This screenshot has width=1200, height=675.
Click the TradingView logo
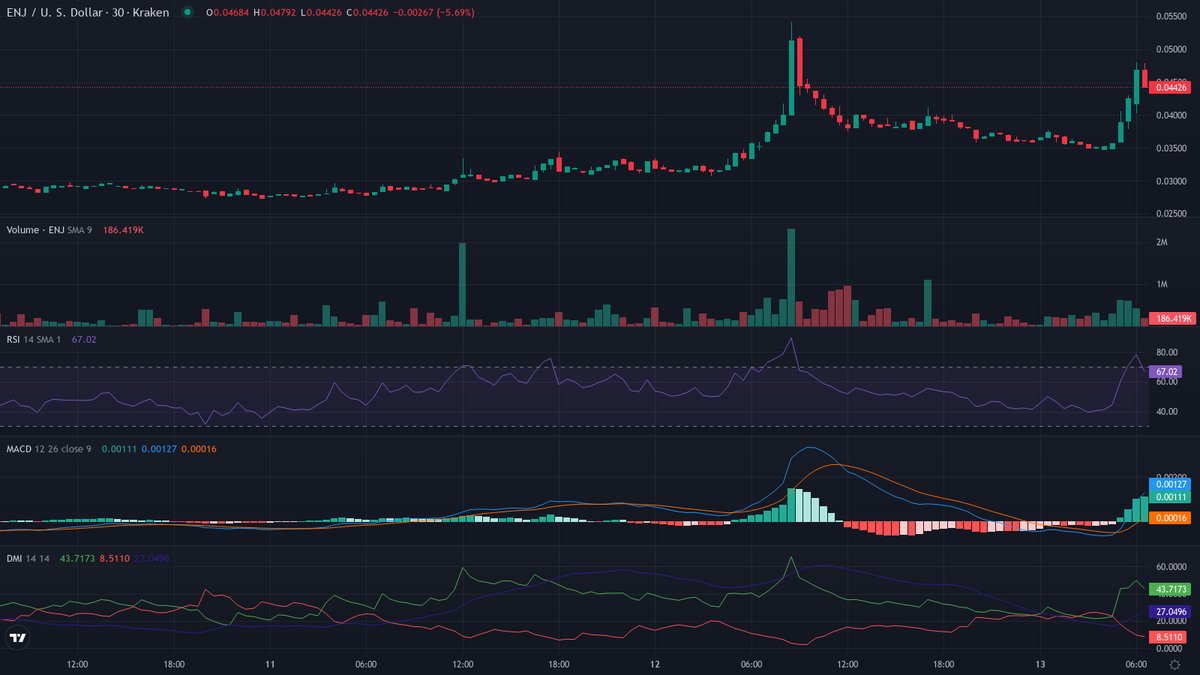[x=17, y=638]
